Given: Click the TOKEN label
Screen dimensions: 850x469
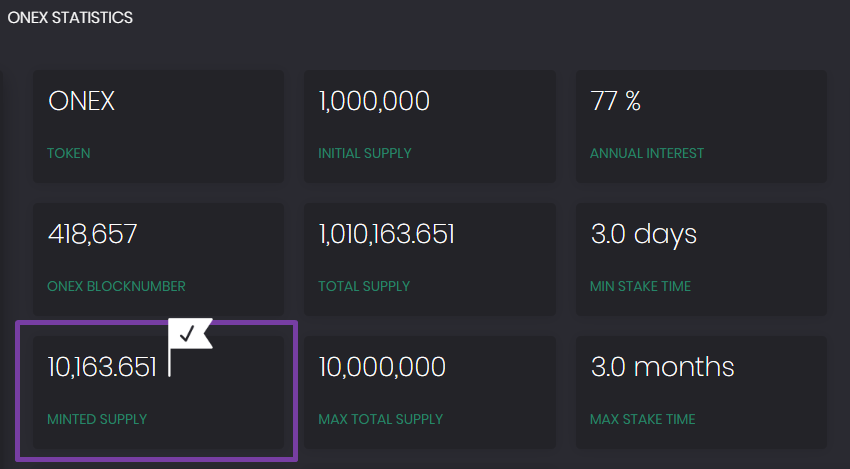Looking at the screenshot, I should coord(69,153).
